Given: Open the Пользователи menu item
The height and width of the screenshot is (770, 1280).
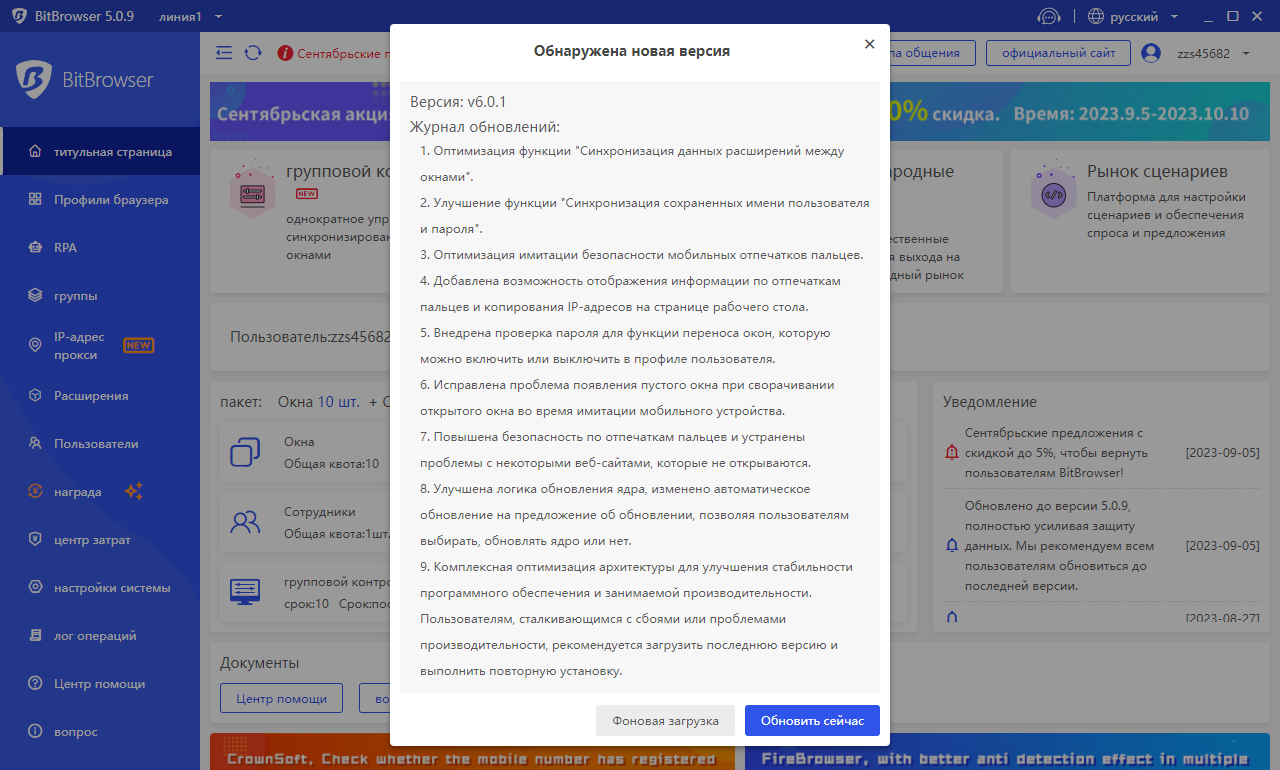Looking at the screenshot, I should click(100, 444).
